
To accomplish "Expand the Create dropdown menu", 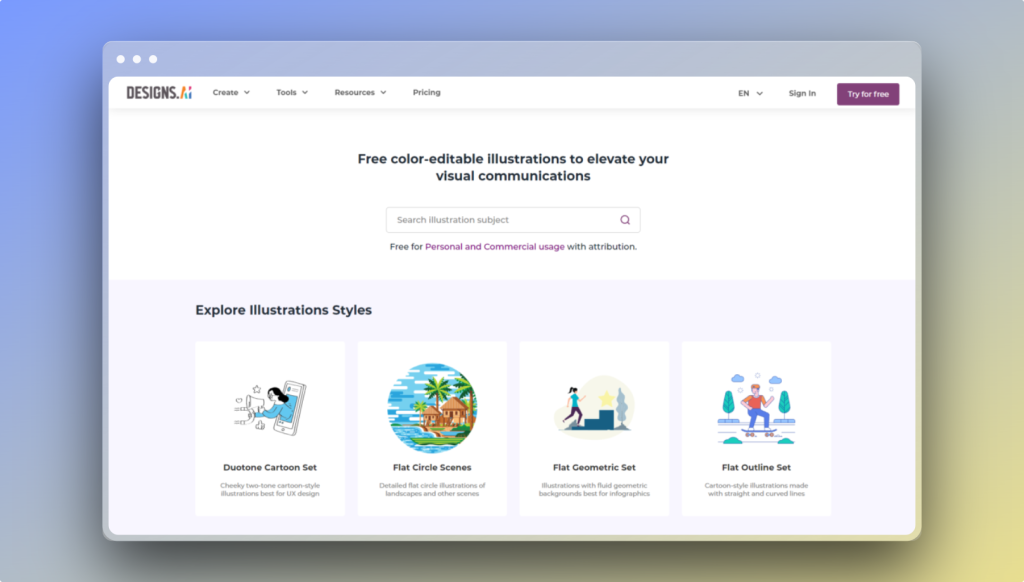I will (231, 93).
